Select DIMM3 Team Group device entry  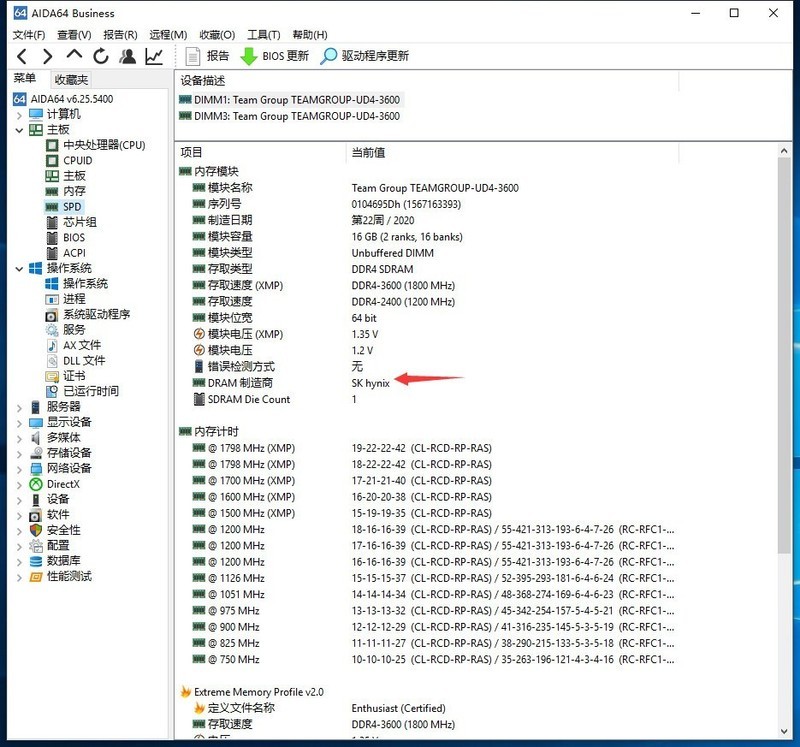click(x=296, y=116)
